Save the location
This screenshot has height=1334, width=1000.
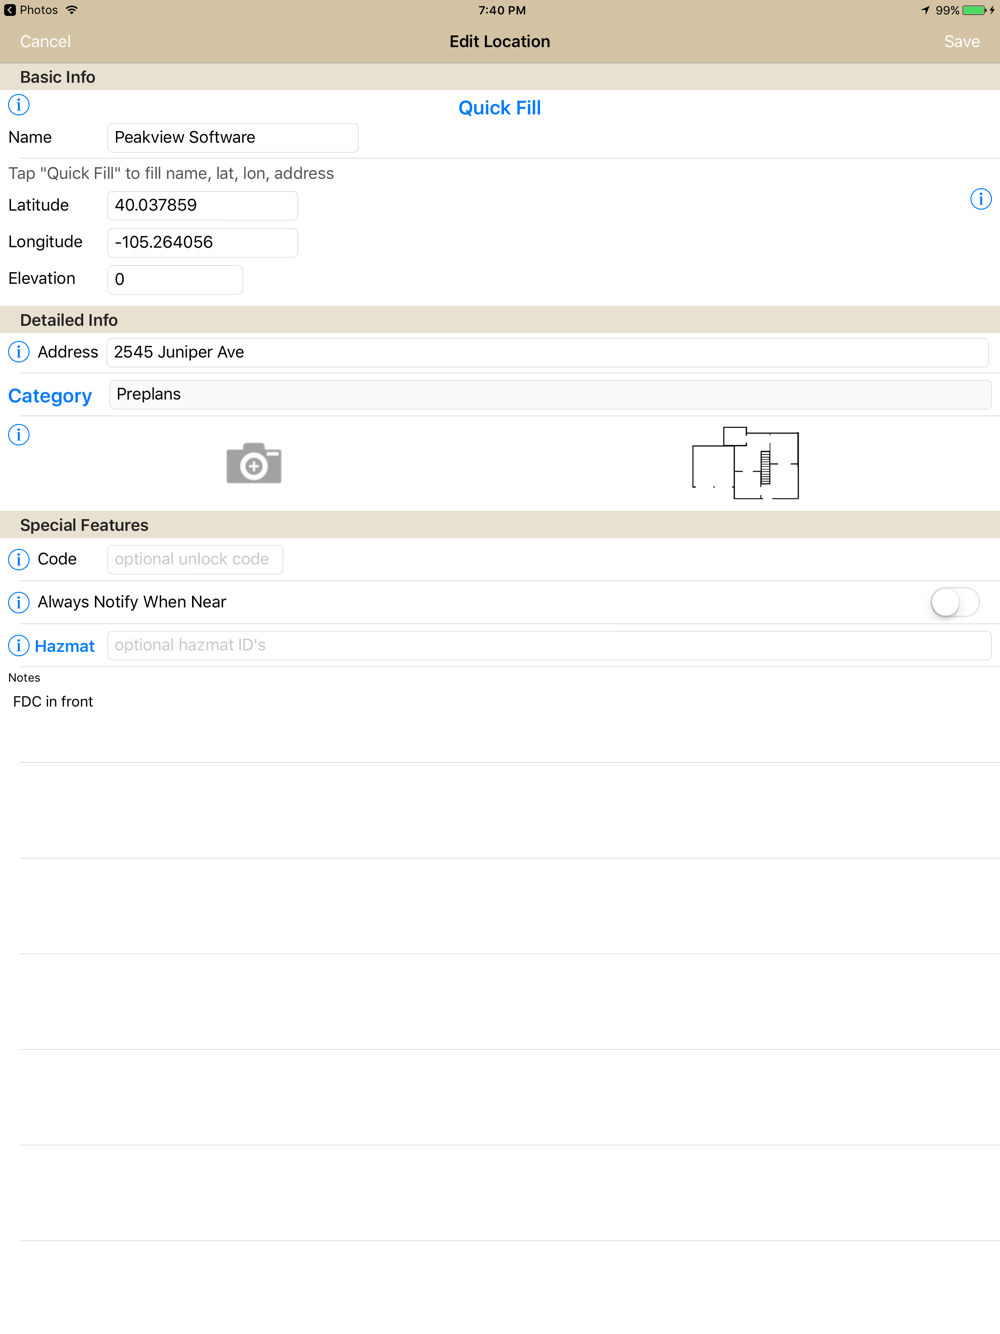pyautogui.click(x=962, y=42)
